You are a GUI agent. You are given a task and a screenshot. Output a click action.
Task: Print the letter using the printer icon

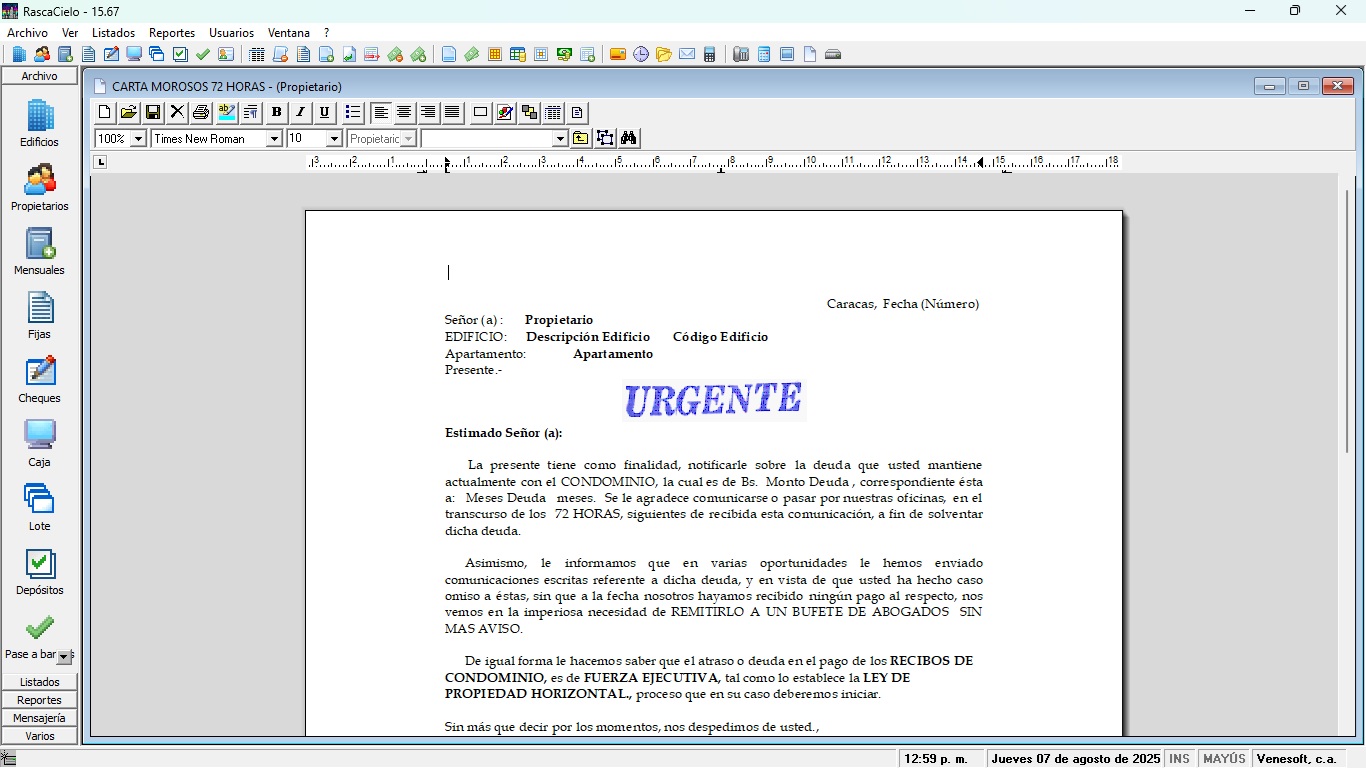[x=201, y=112]
